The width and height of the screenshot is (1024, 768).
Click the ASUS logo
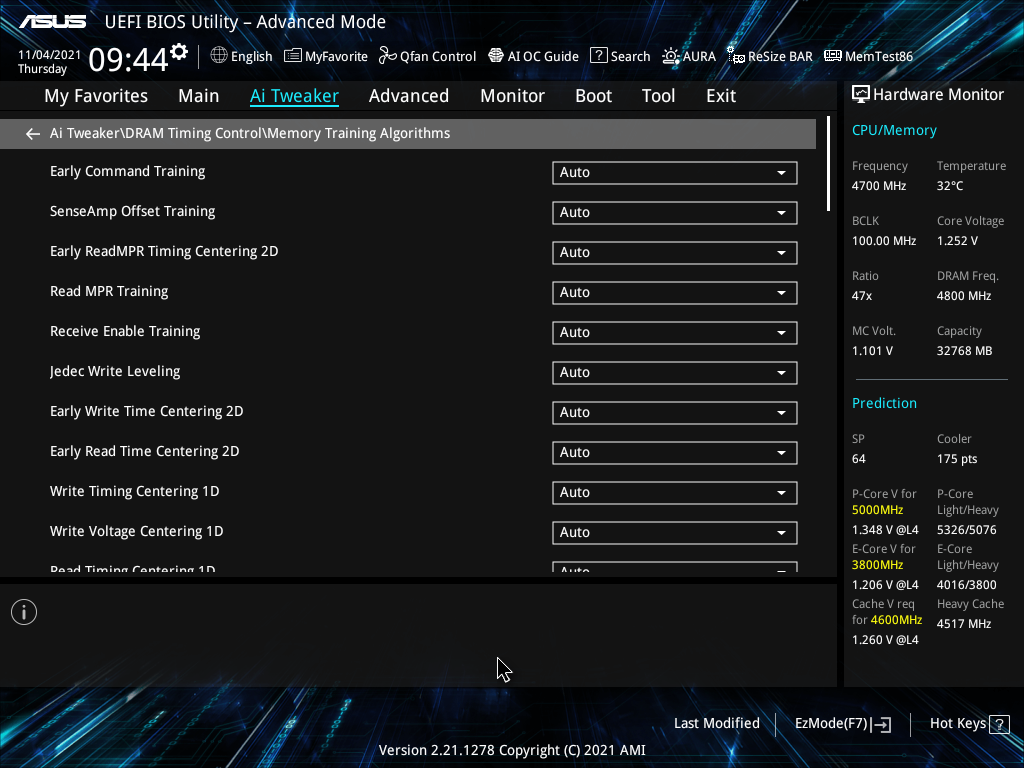(x=52, y=22)
